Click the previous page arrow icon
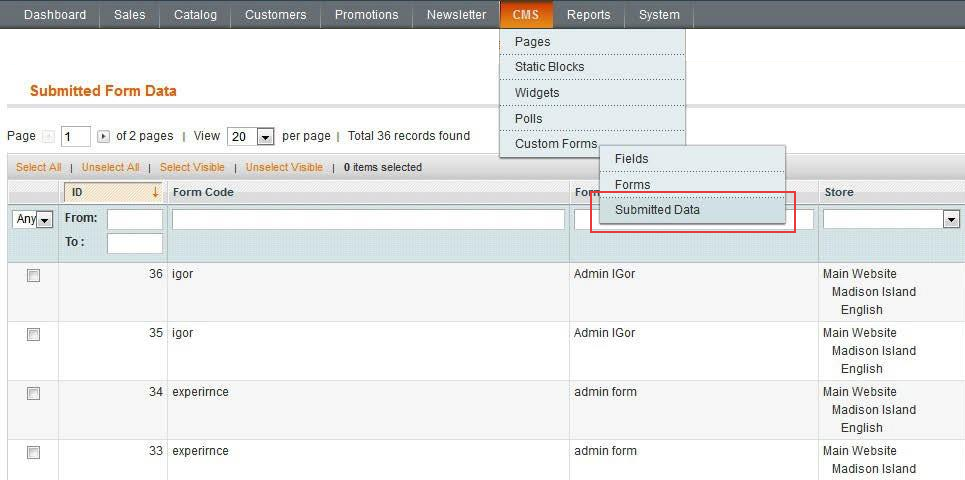The image size is (965, 480). click(49, 137)
